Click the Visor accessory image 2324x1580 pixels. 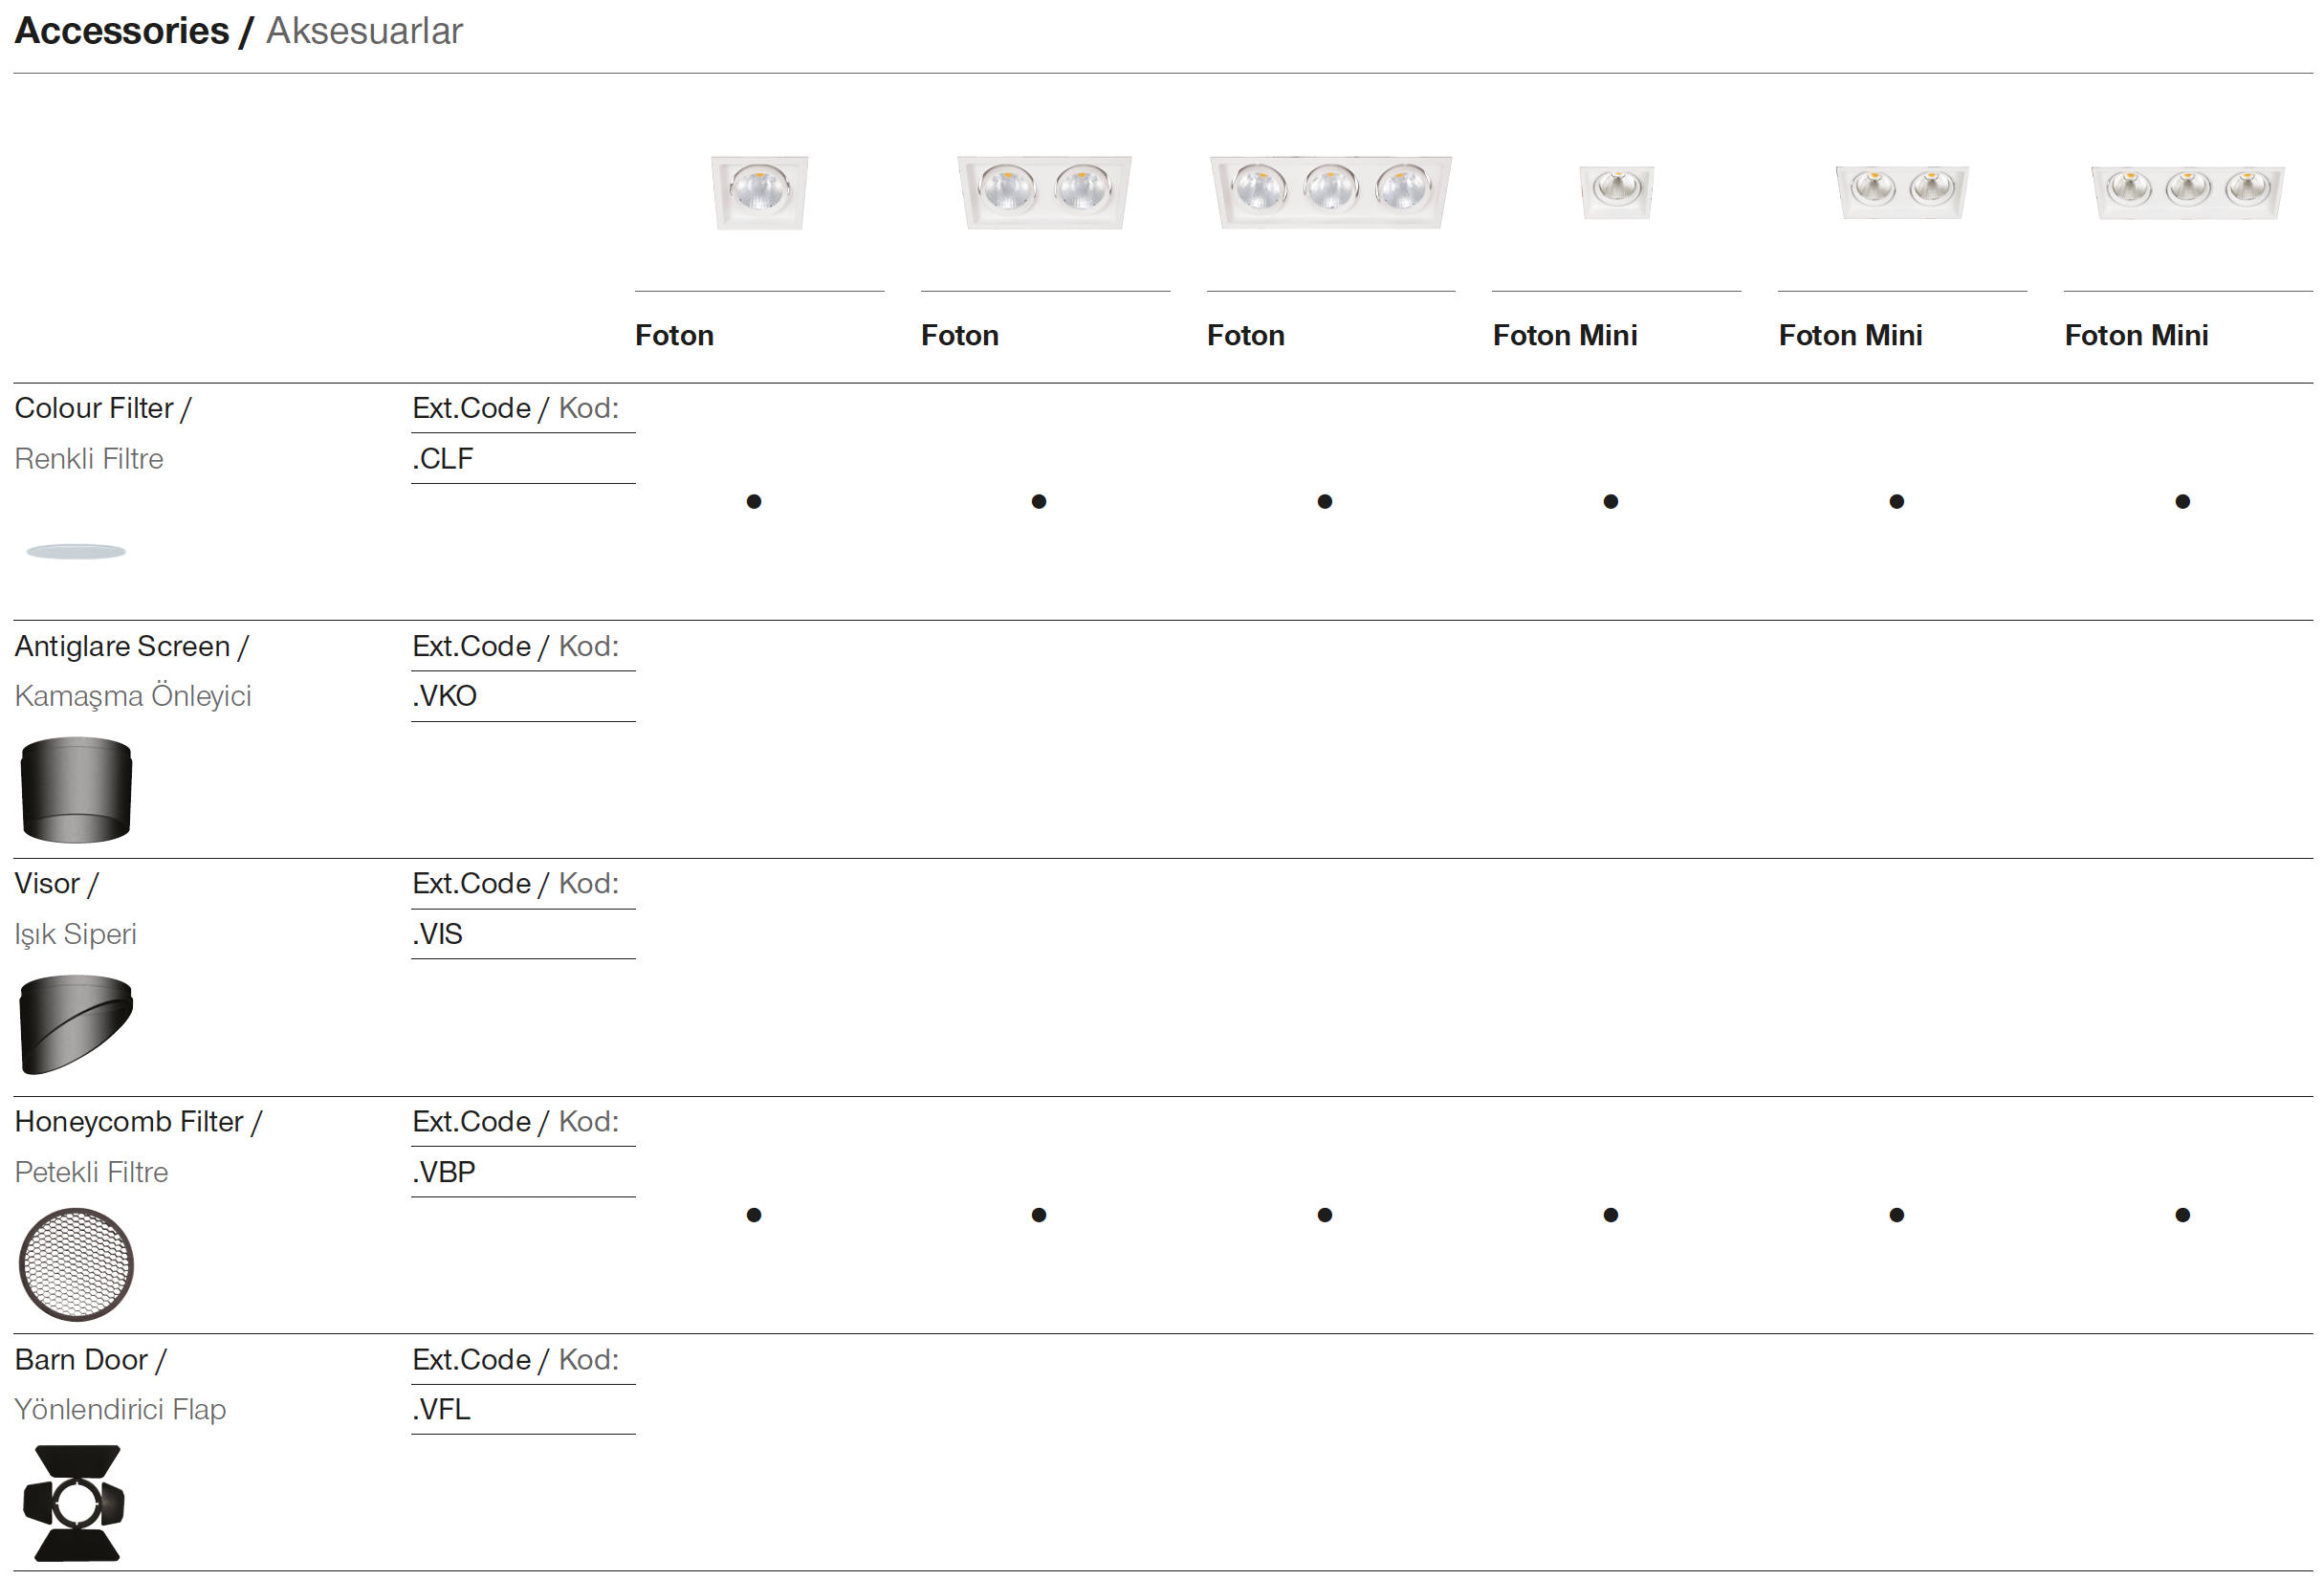(x=76, y=1024)
